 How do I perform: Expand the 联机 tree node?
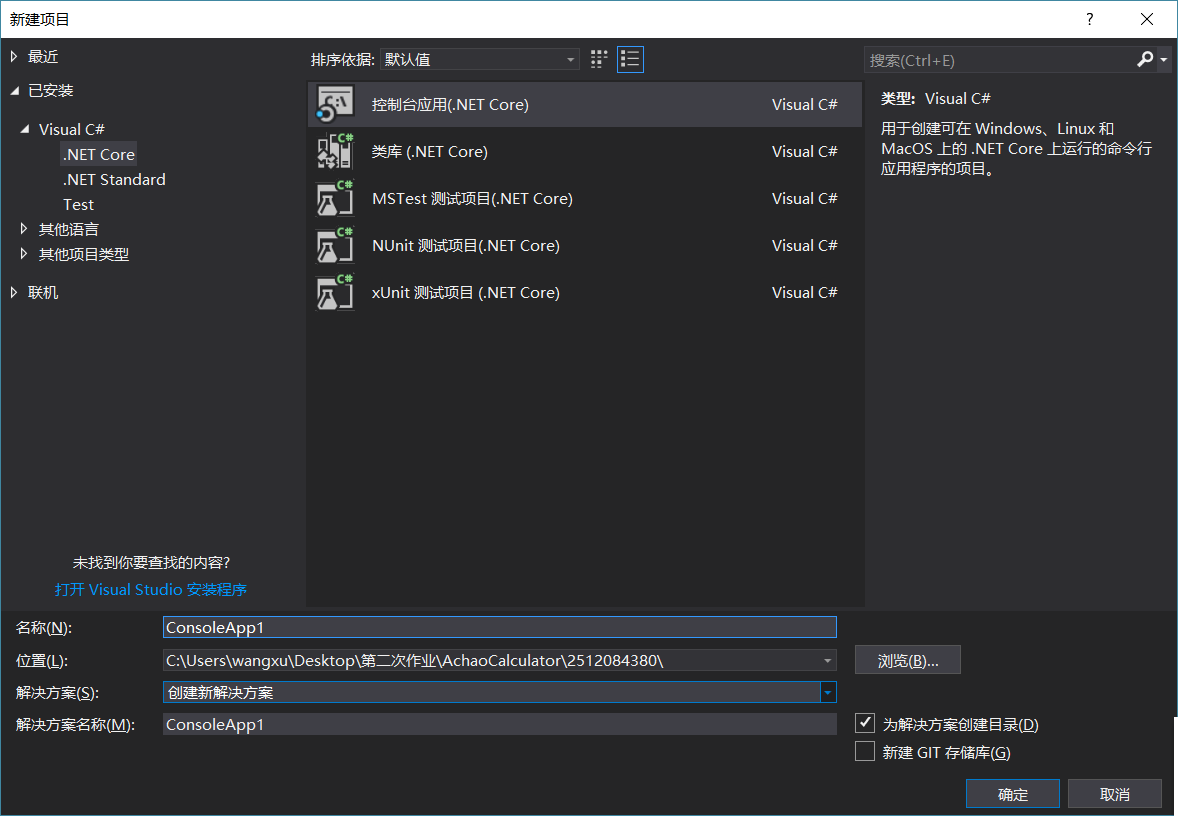14,292
